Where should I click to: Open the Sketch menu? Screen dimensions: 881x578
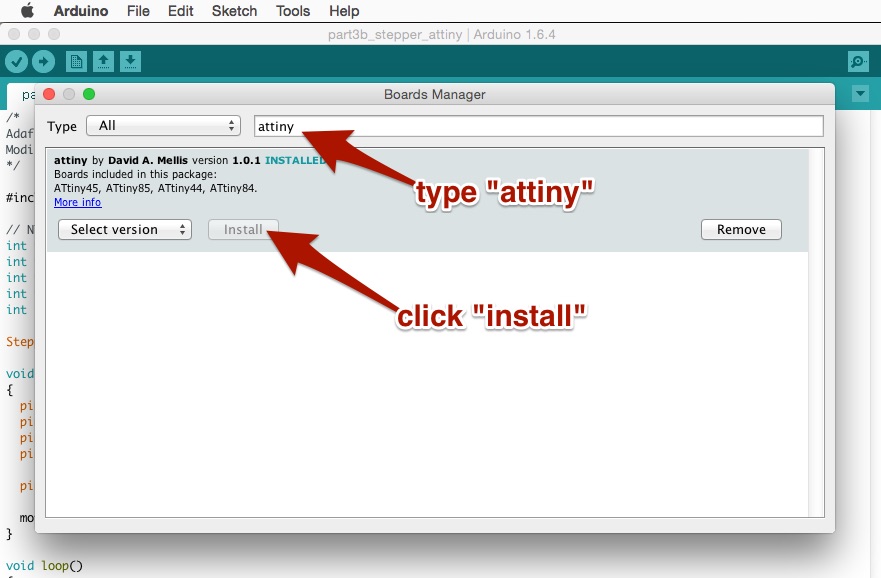[234, 11]
